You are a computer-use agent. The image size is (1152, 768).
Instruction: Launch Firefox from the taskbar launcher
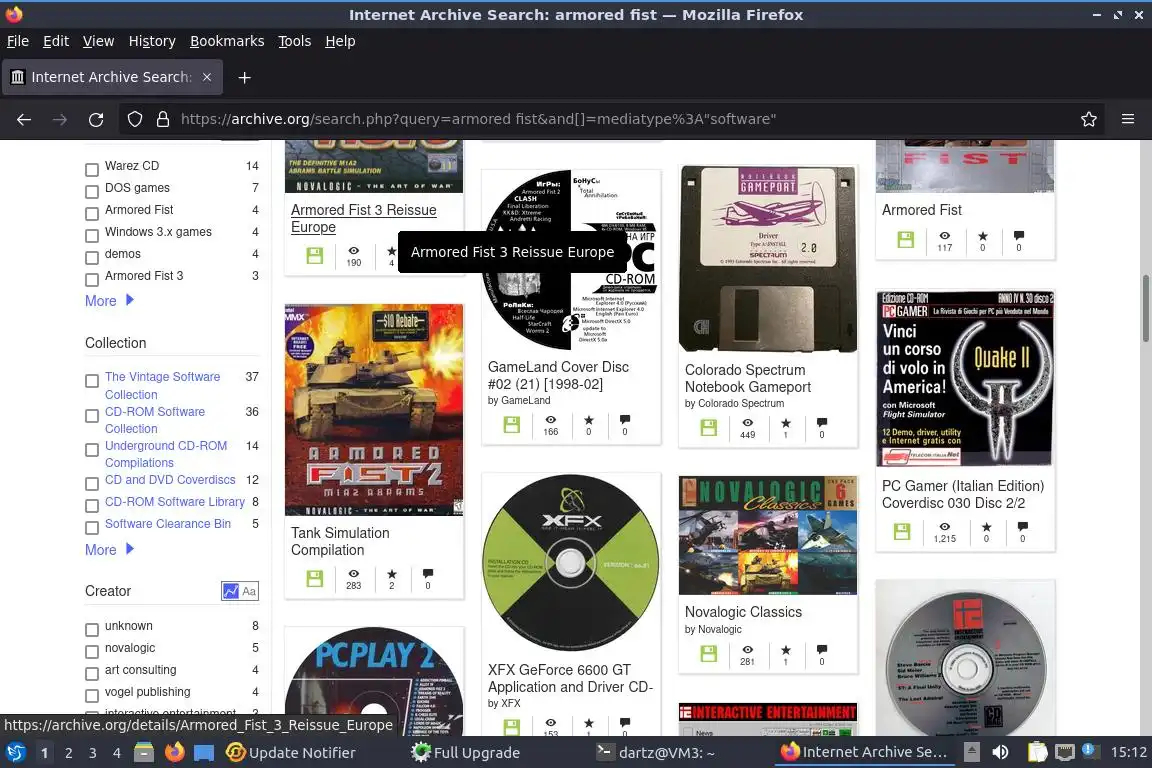[x=174, y=753]
